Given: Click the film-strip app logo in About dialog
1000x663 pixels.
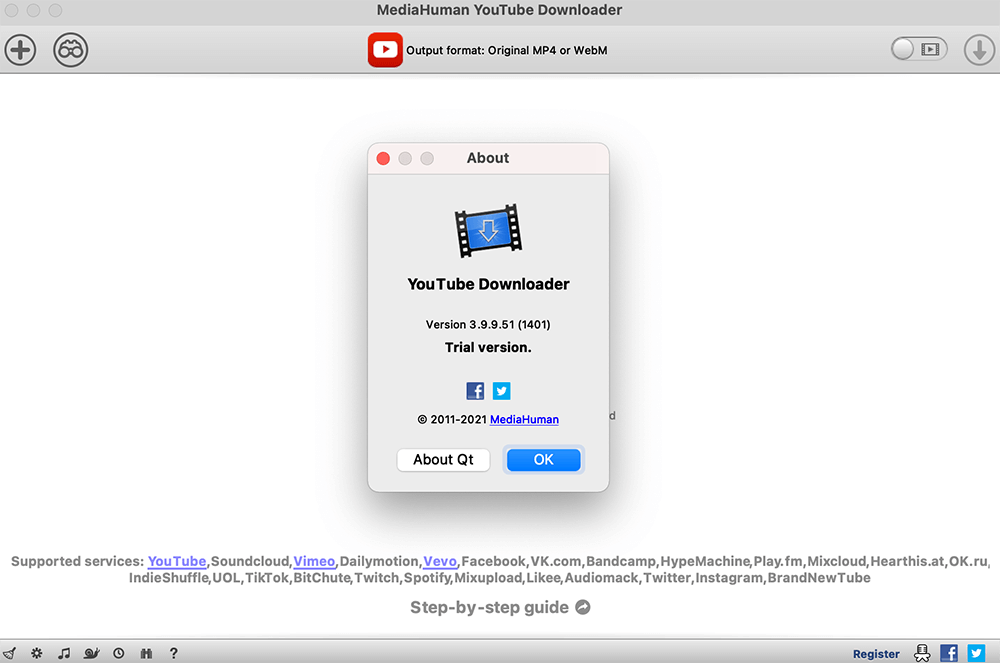Looking at the screenshot, I should coord(488,230).
